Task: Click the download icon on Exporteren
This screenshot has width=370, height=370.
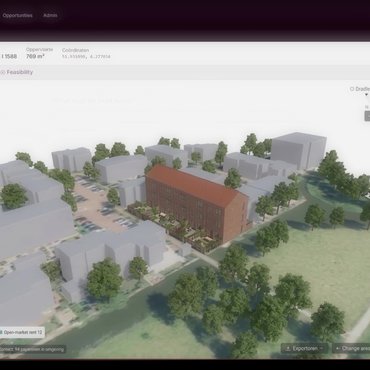Action: 288,349
